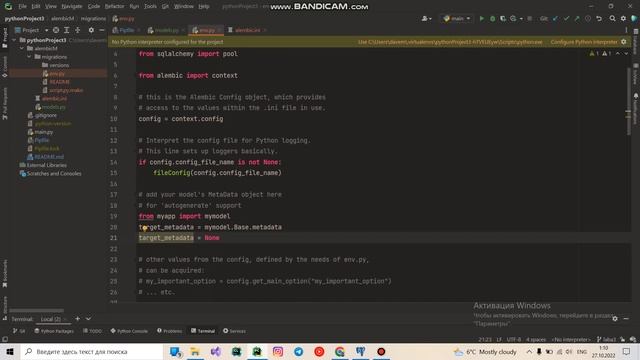Open interpreter banner settings gear
This screenshot has height=360, width=640.
[624, 42]
